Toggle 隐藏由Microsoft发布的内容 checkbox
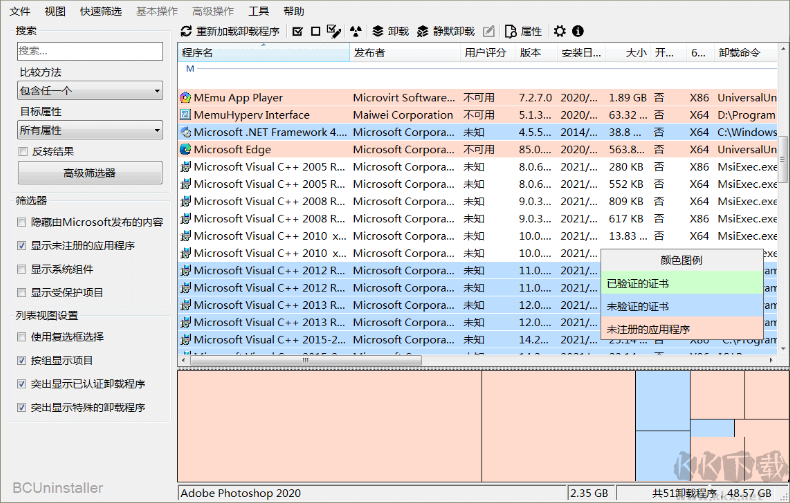Image resolution: width=790 pixels, height=503 pixels. click(x=23, y=222)
